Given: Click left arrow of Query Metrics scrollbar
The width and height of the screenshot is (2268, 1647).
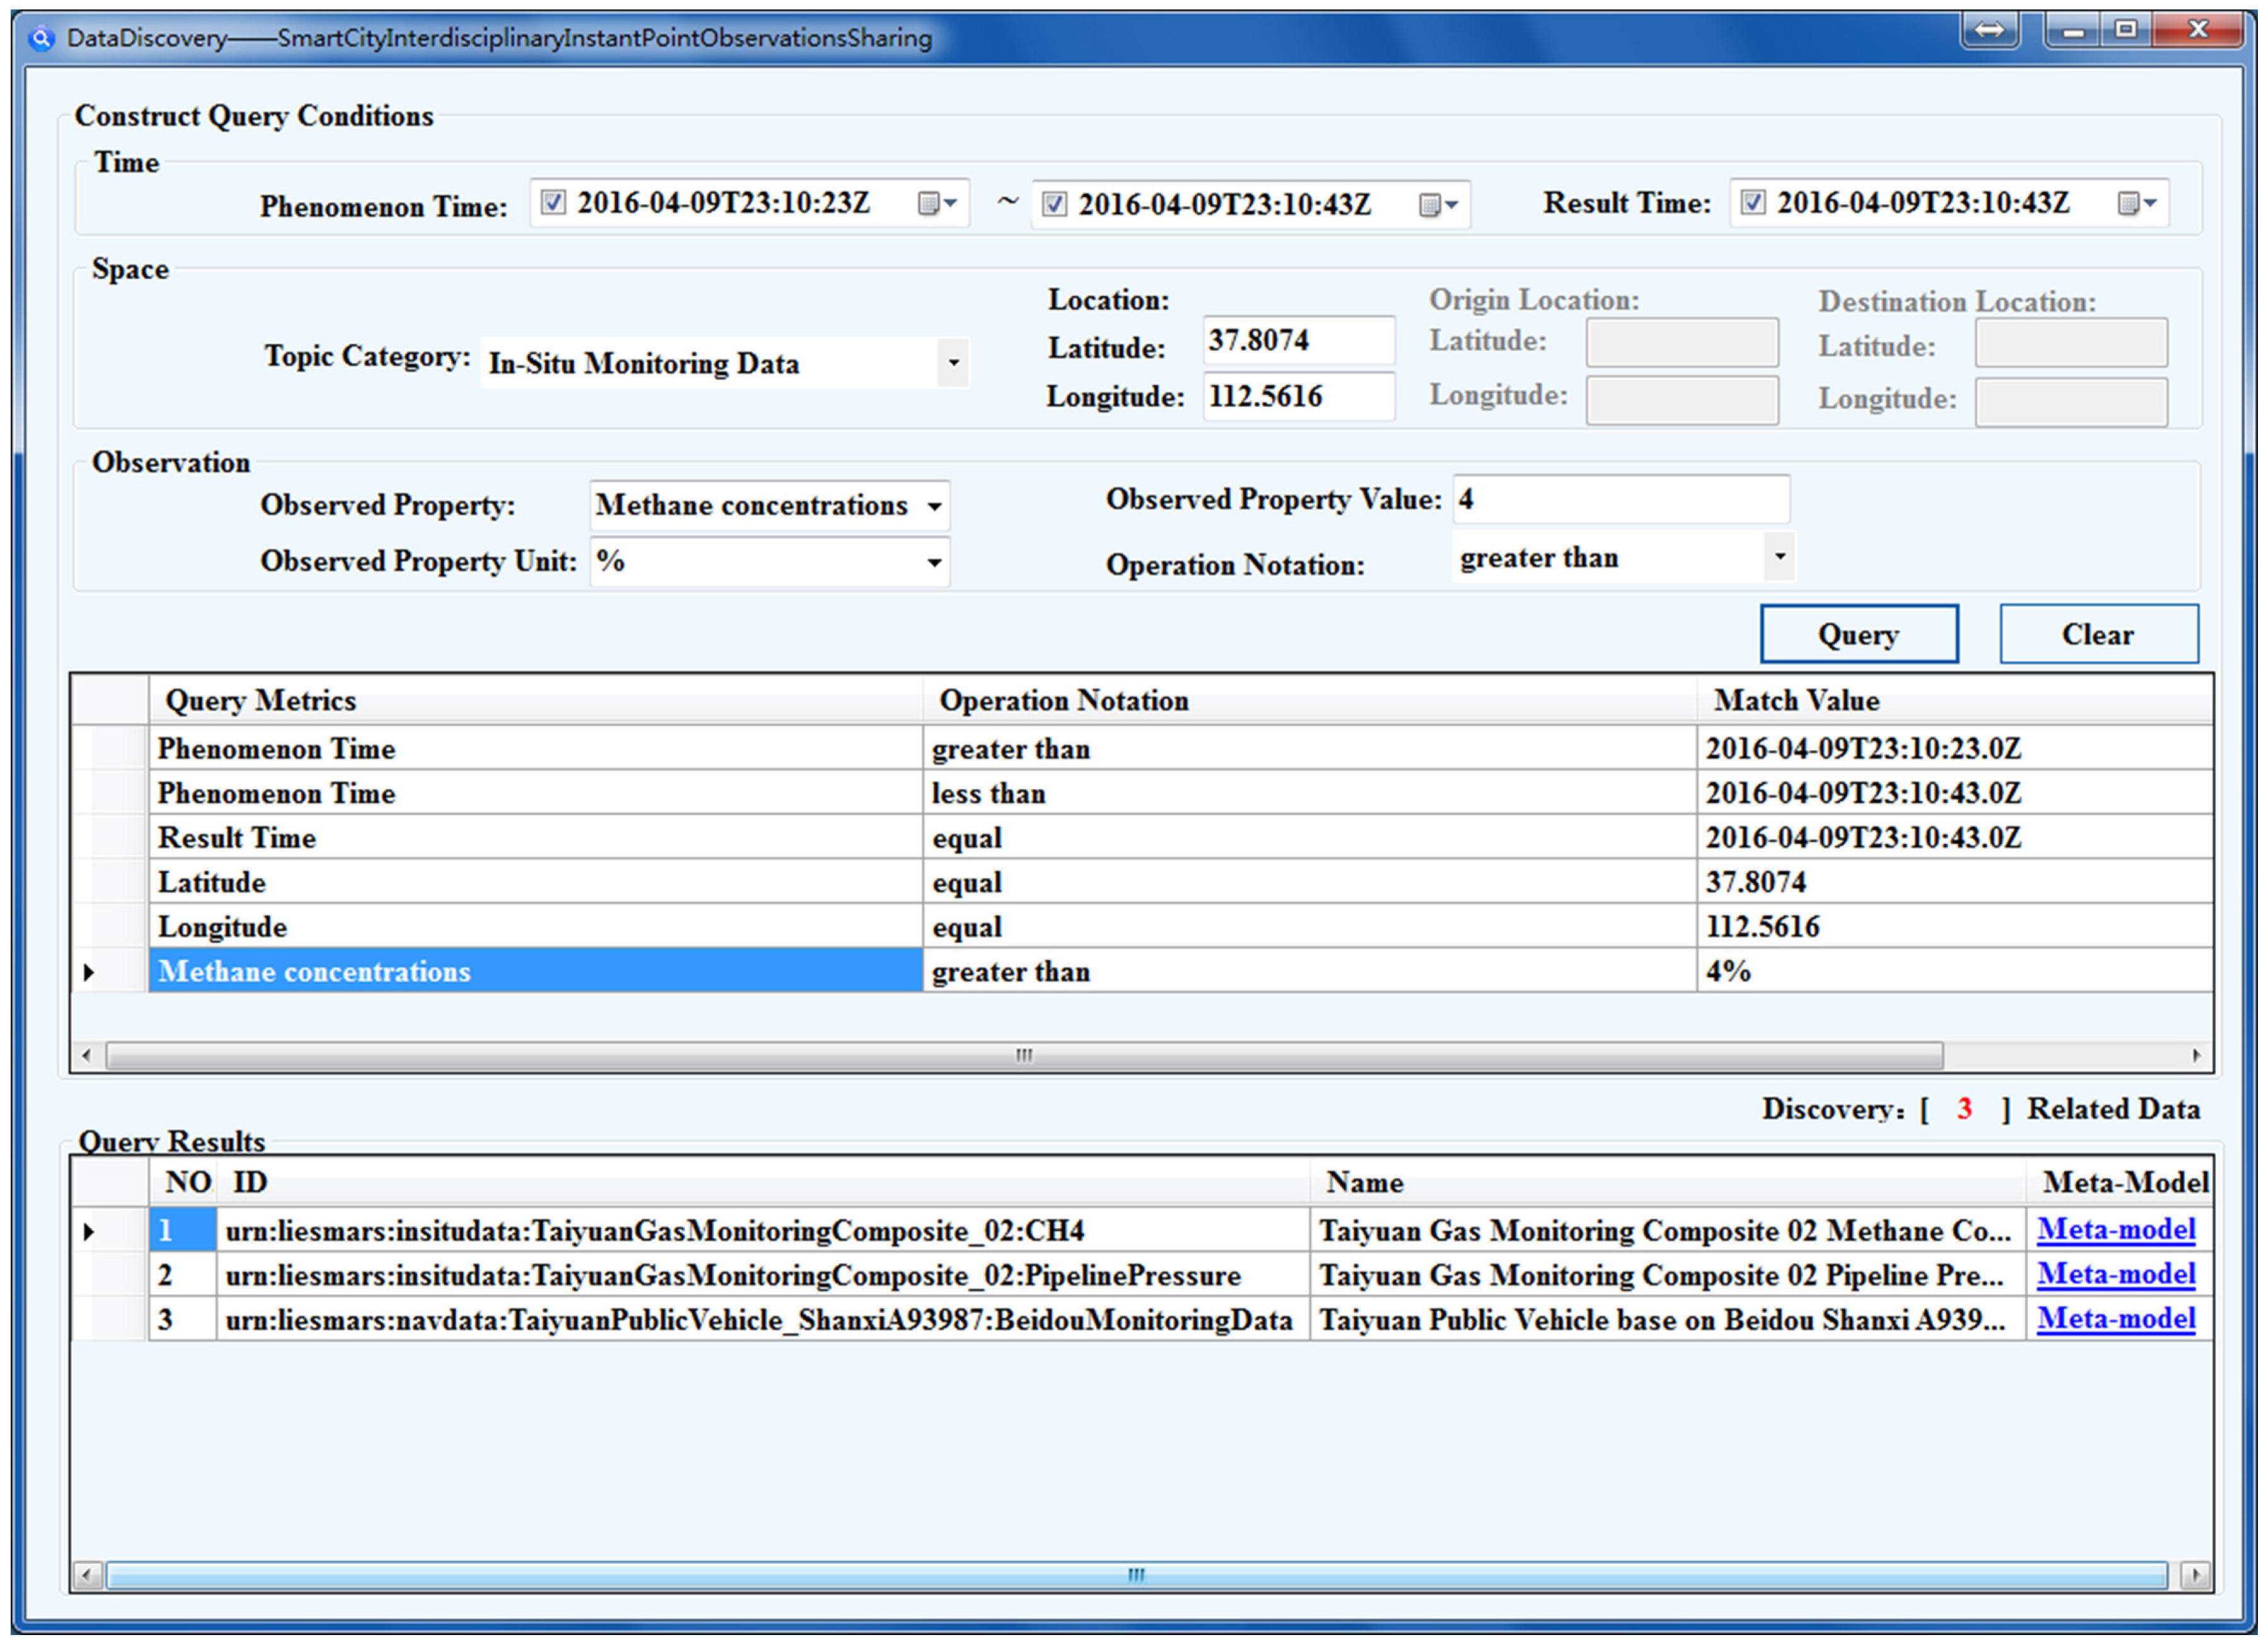Looking at the screenshot, I should 87,1055.
